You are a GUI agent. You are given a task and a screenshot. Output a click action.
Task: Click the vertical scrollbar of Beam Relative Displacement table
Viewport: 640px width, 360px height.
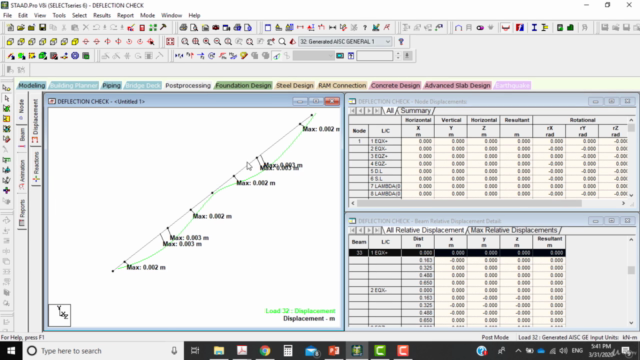point(631,281)
